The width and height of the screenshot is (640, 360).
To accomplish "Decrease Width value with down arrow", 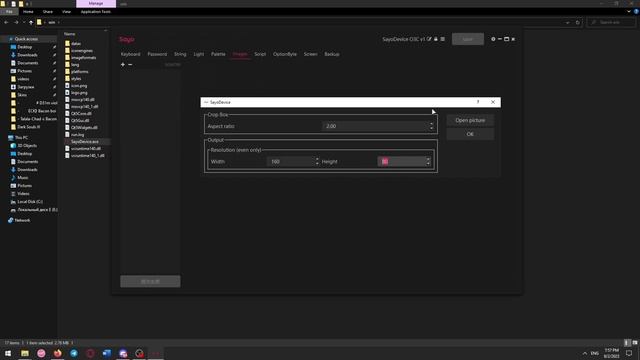I will 317,164.
